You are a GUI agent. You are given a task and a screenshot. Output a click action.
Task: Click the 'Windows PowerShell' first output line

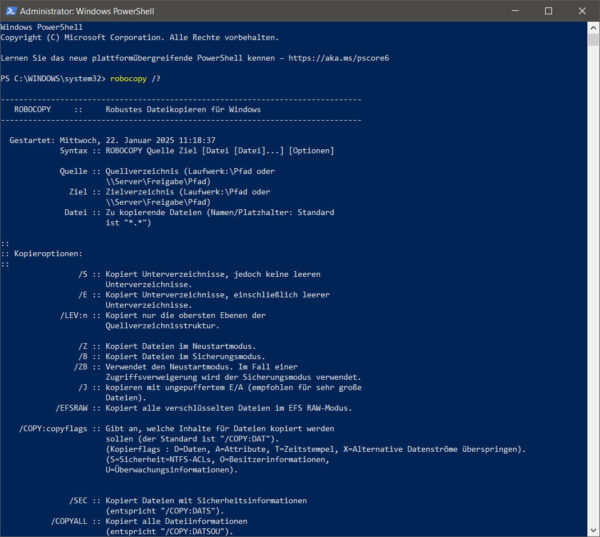(x=41, y=27)
